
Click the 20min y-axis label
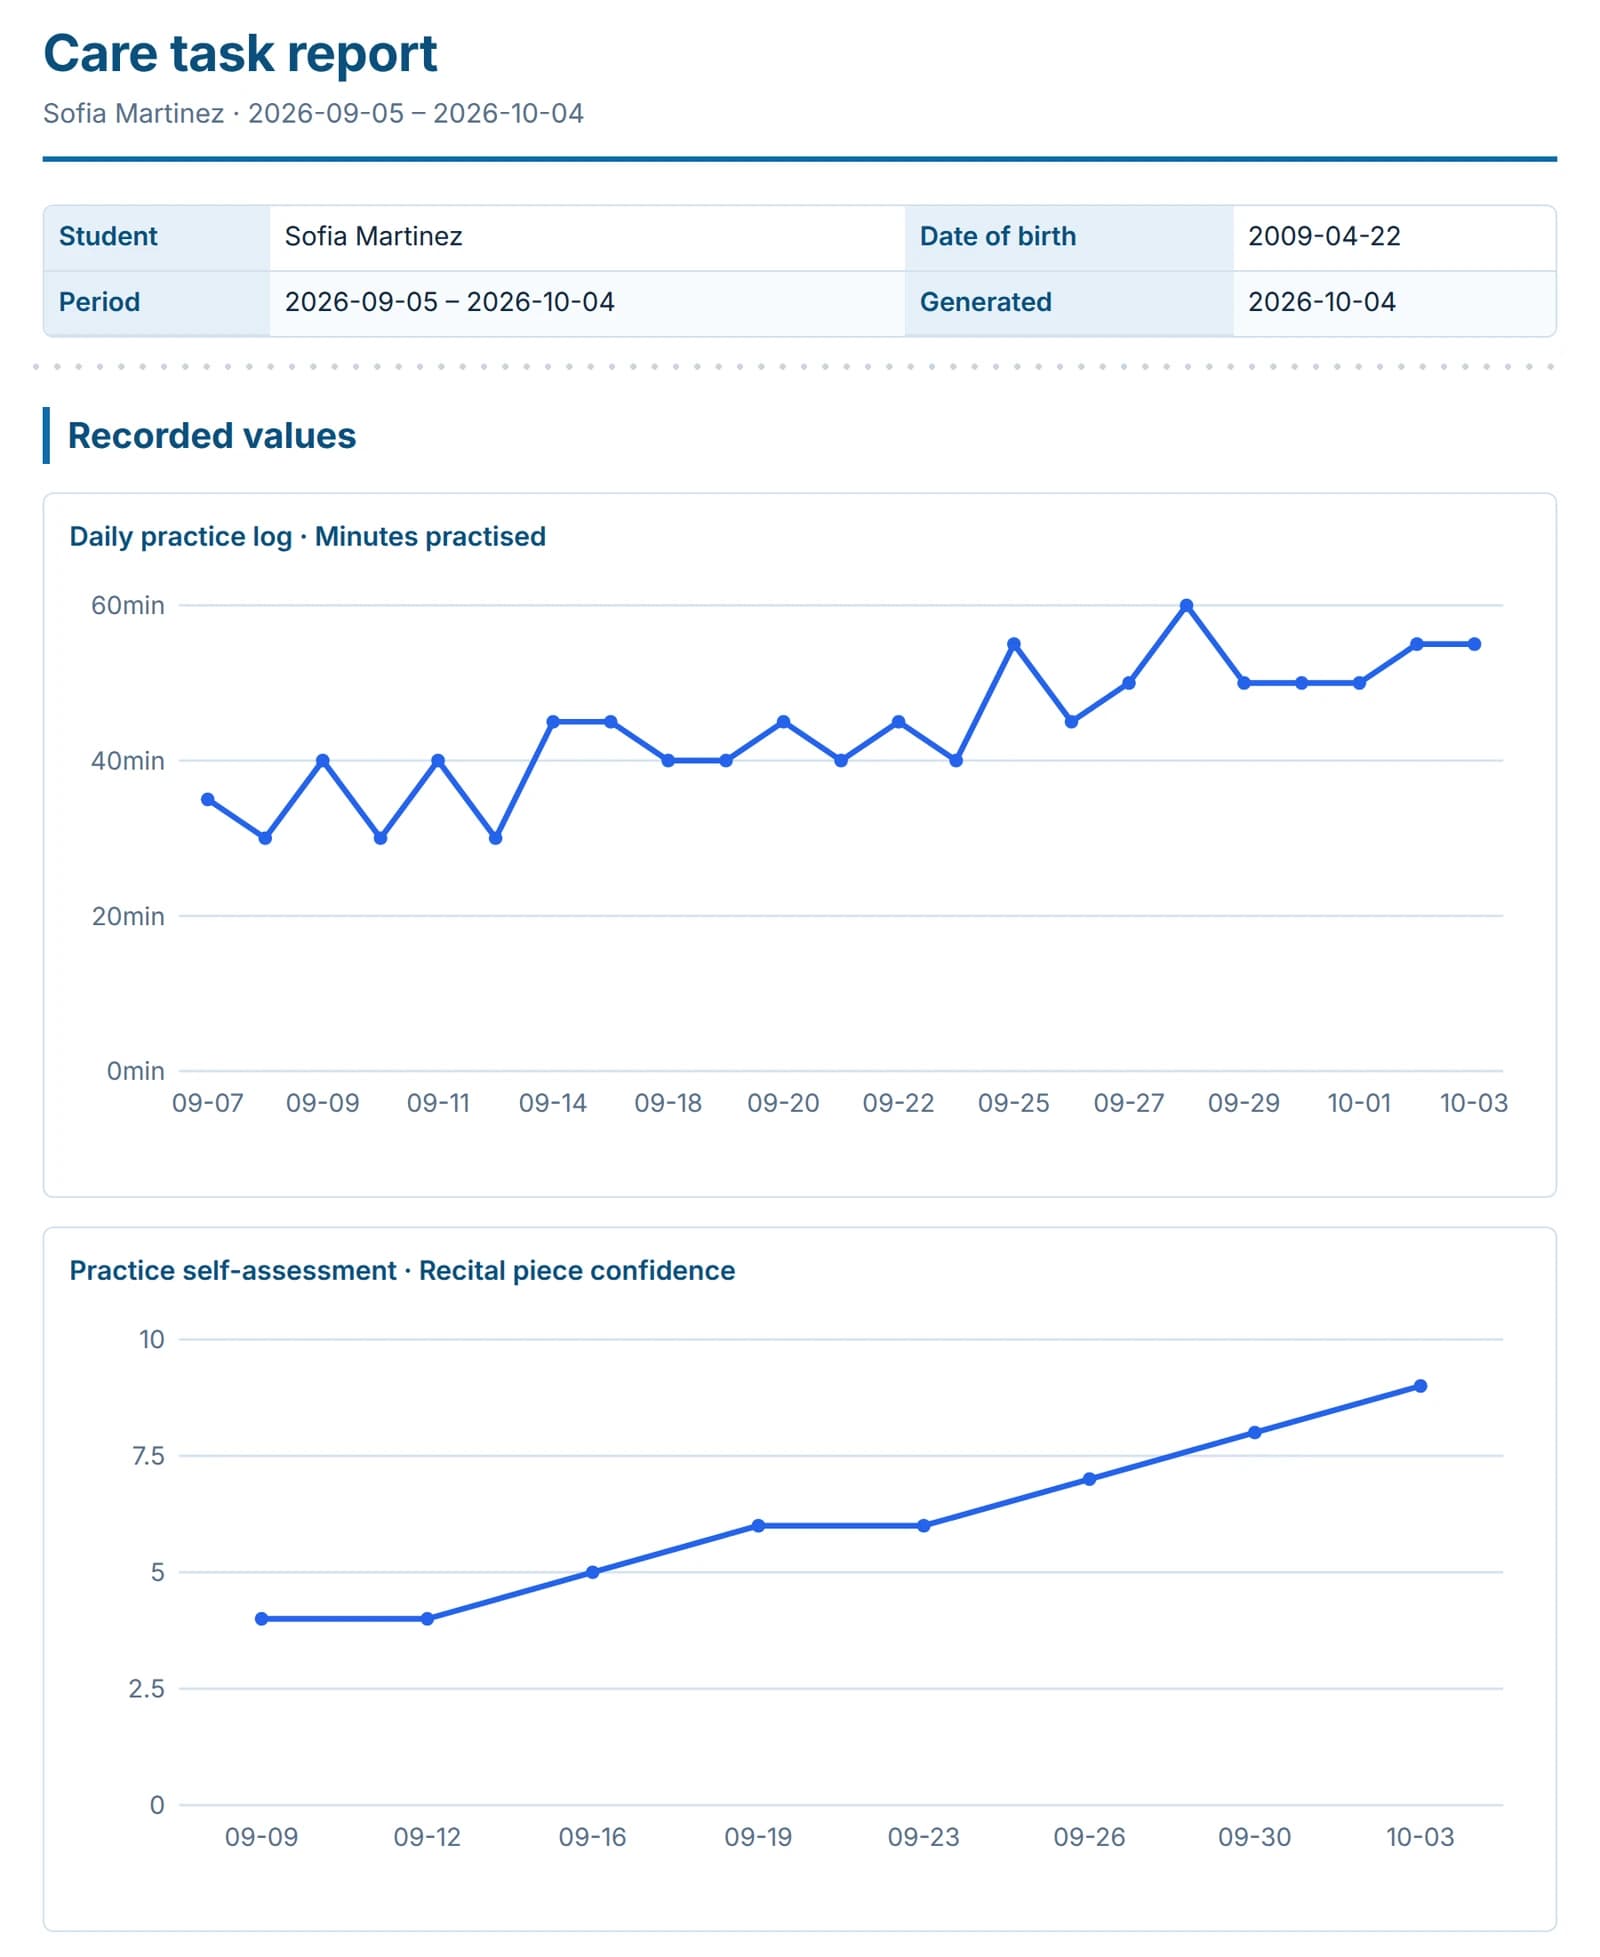128,916
